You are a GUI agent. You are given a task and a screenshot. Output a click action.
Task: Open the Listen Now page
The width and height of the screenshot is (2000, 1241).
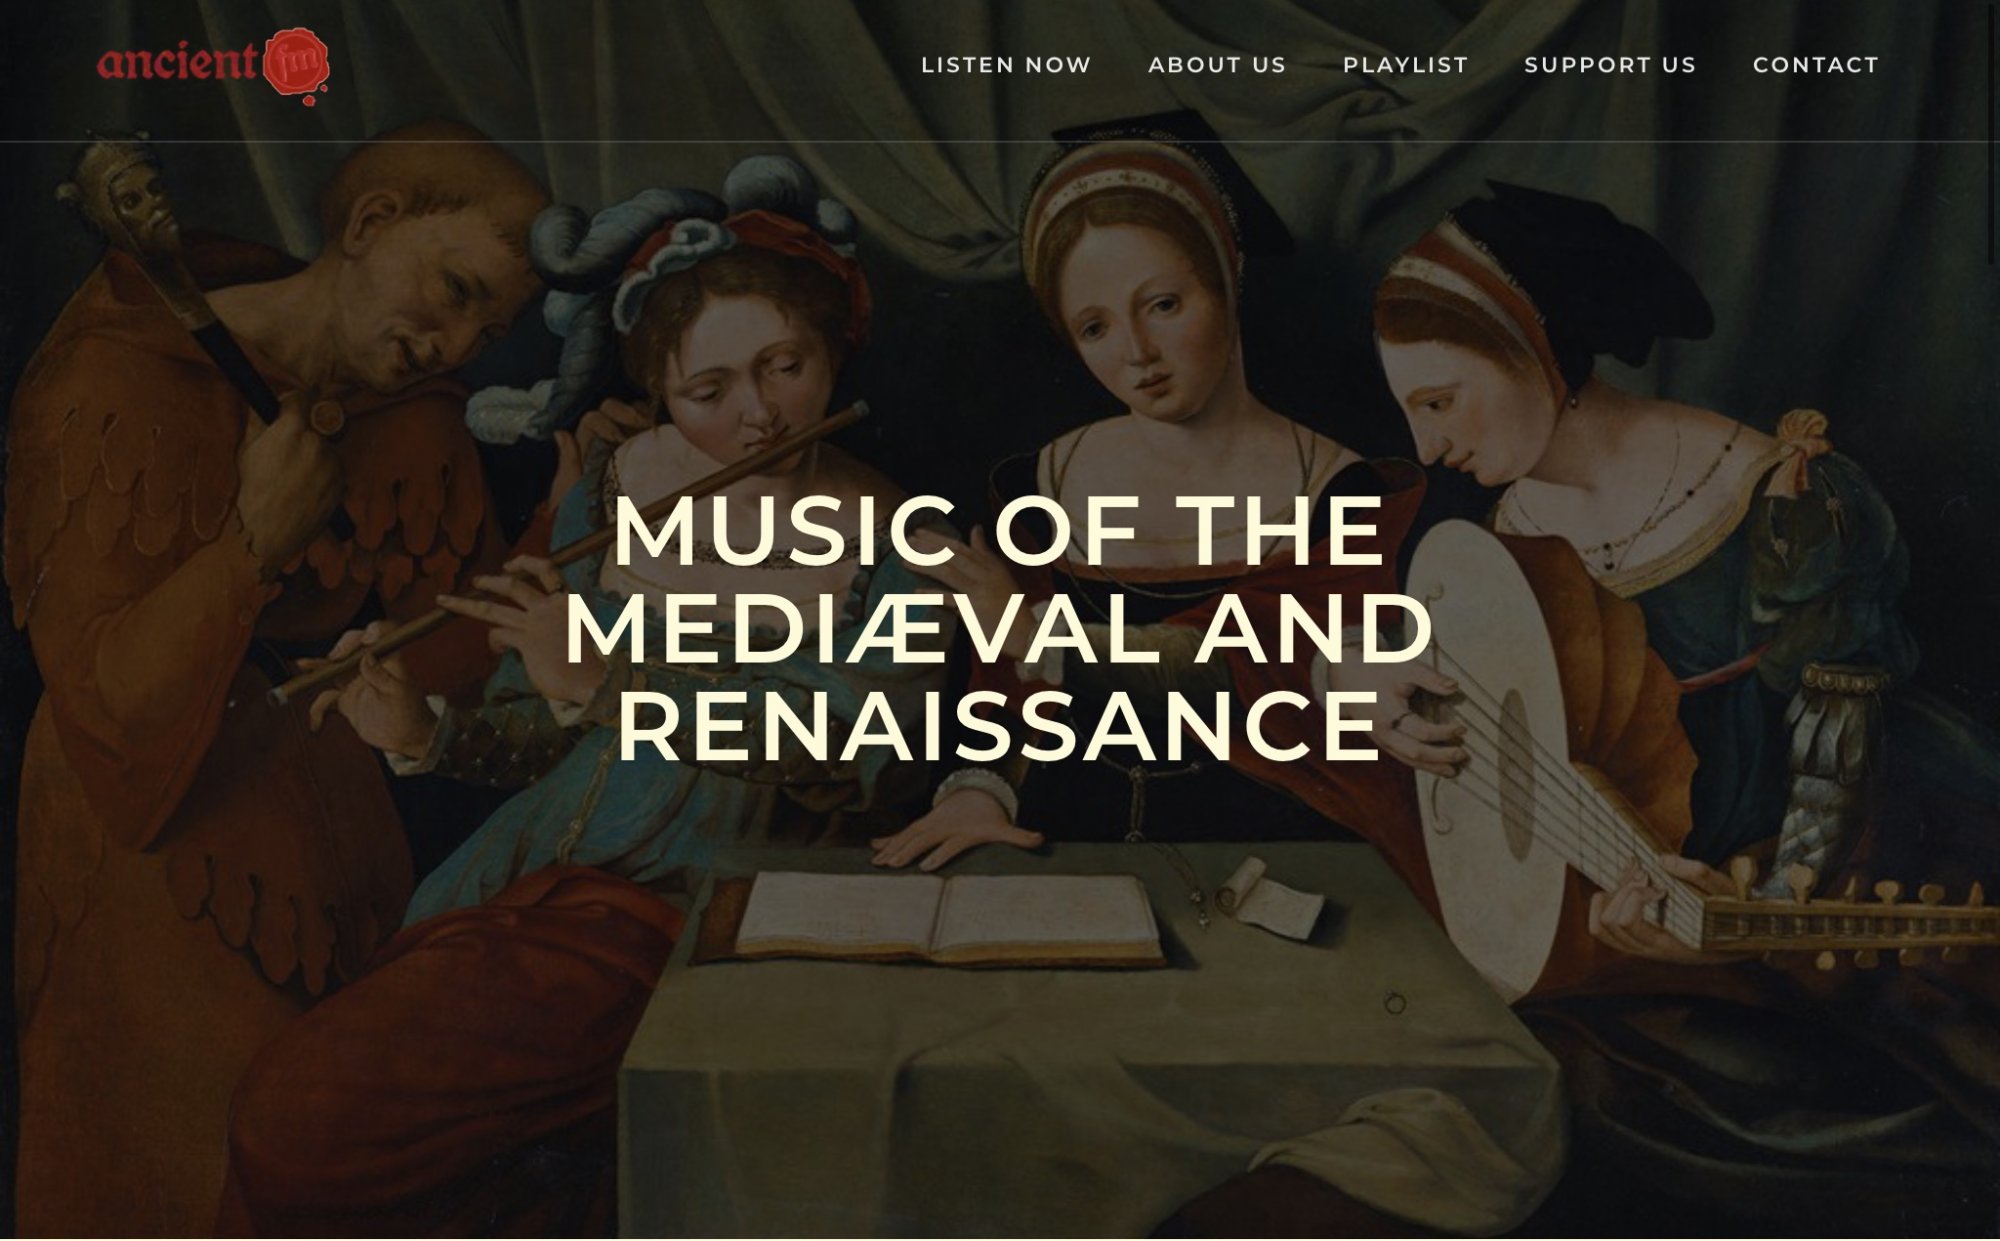[1006, 65]
